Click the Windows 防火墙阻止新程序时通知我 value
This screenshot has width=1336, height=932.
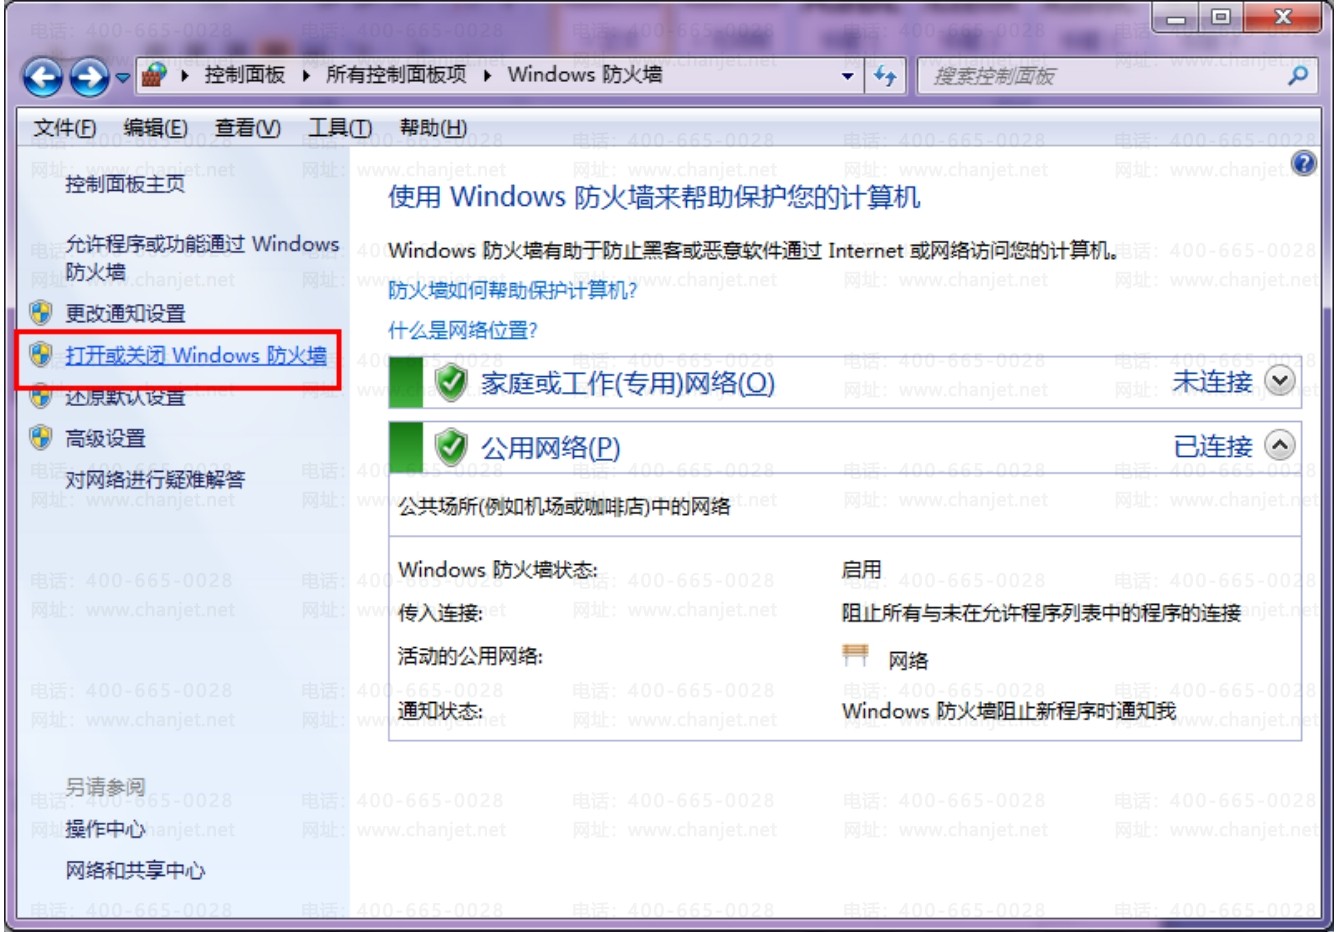(1009, 711)
